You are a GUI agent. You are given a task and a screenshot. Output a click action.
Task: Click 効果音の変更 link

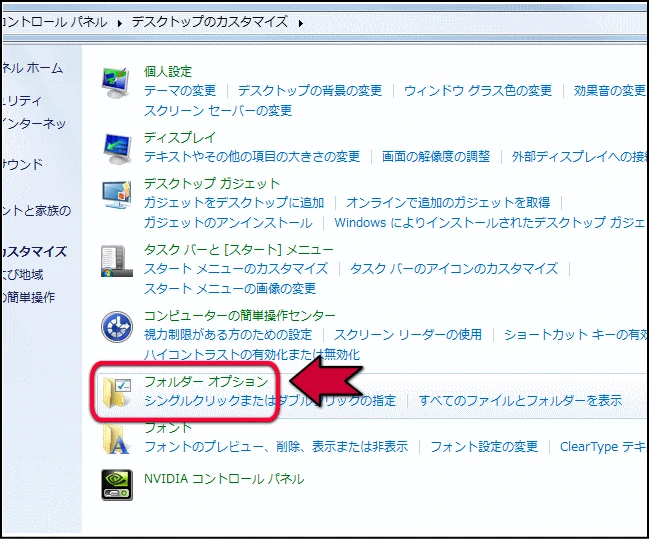[x=610, y=90]
